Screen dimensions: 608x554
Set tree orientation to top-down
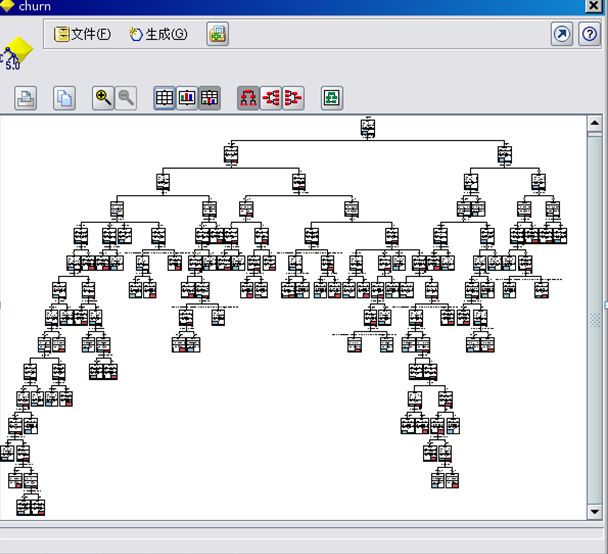pyautogui.click(x=248, y=98)
